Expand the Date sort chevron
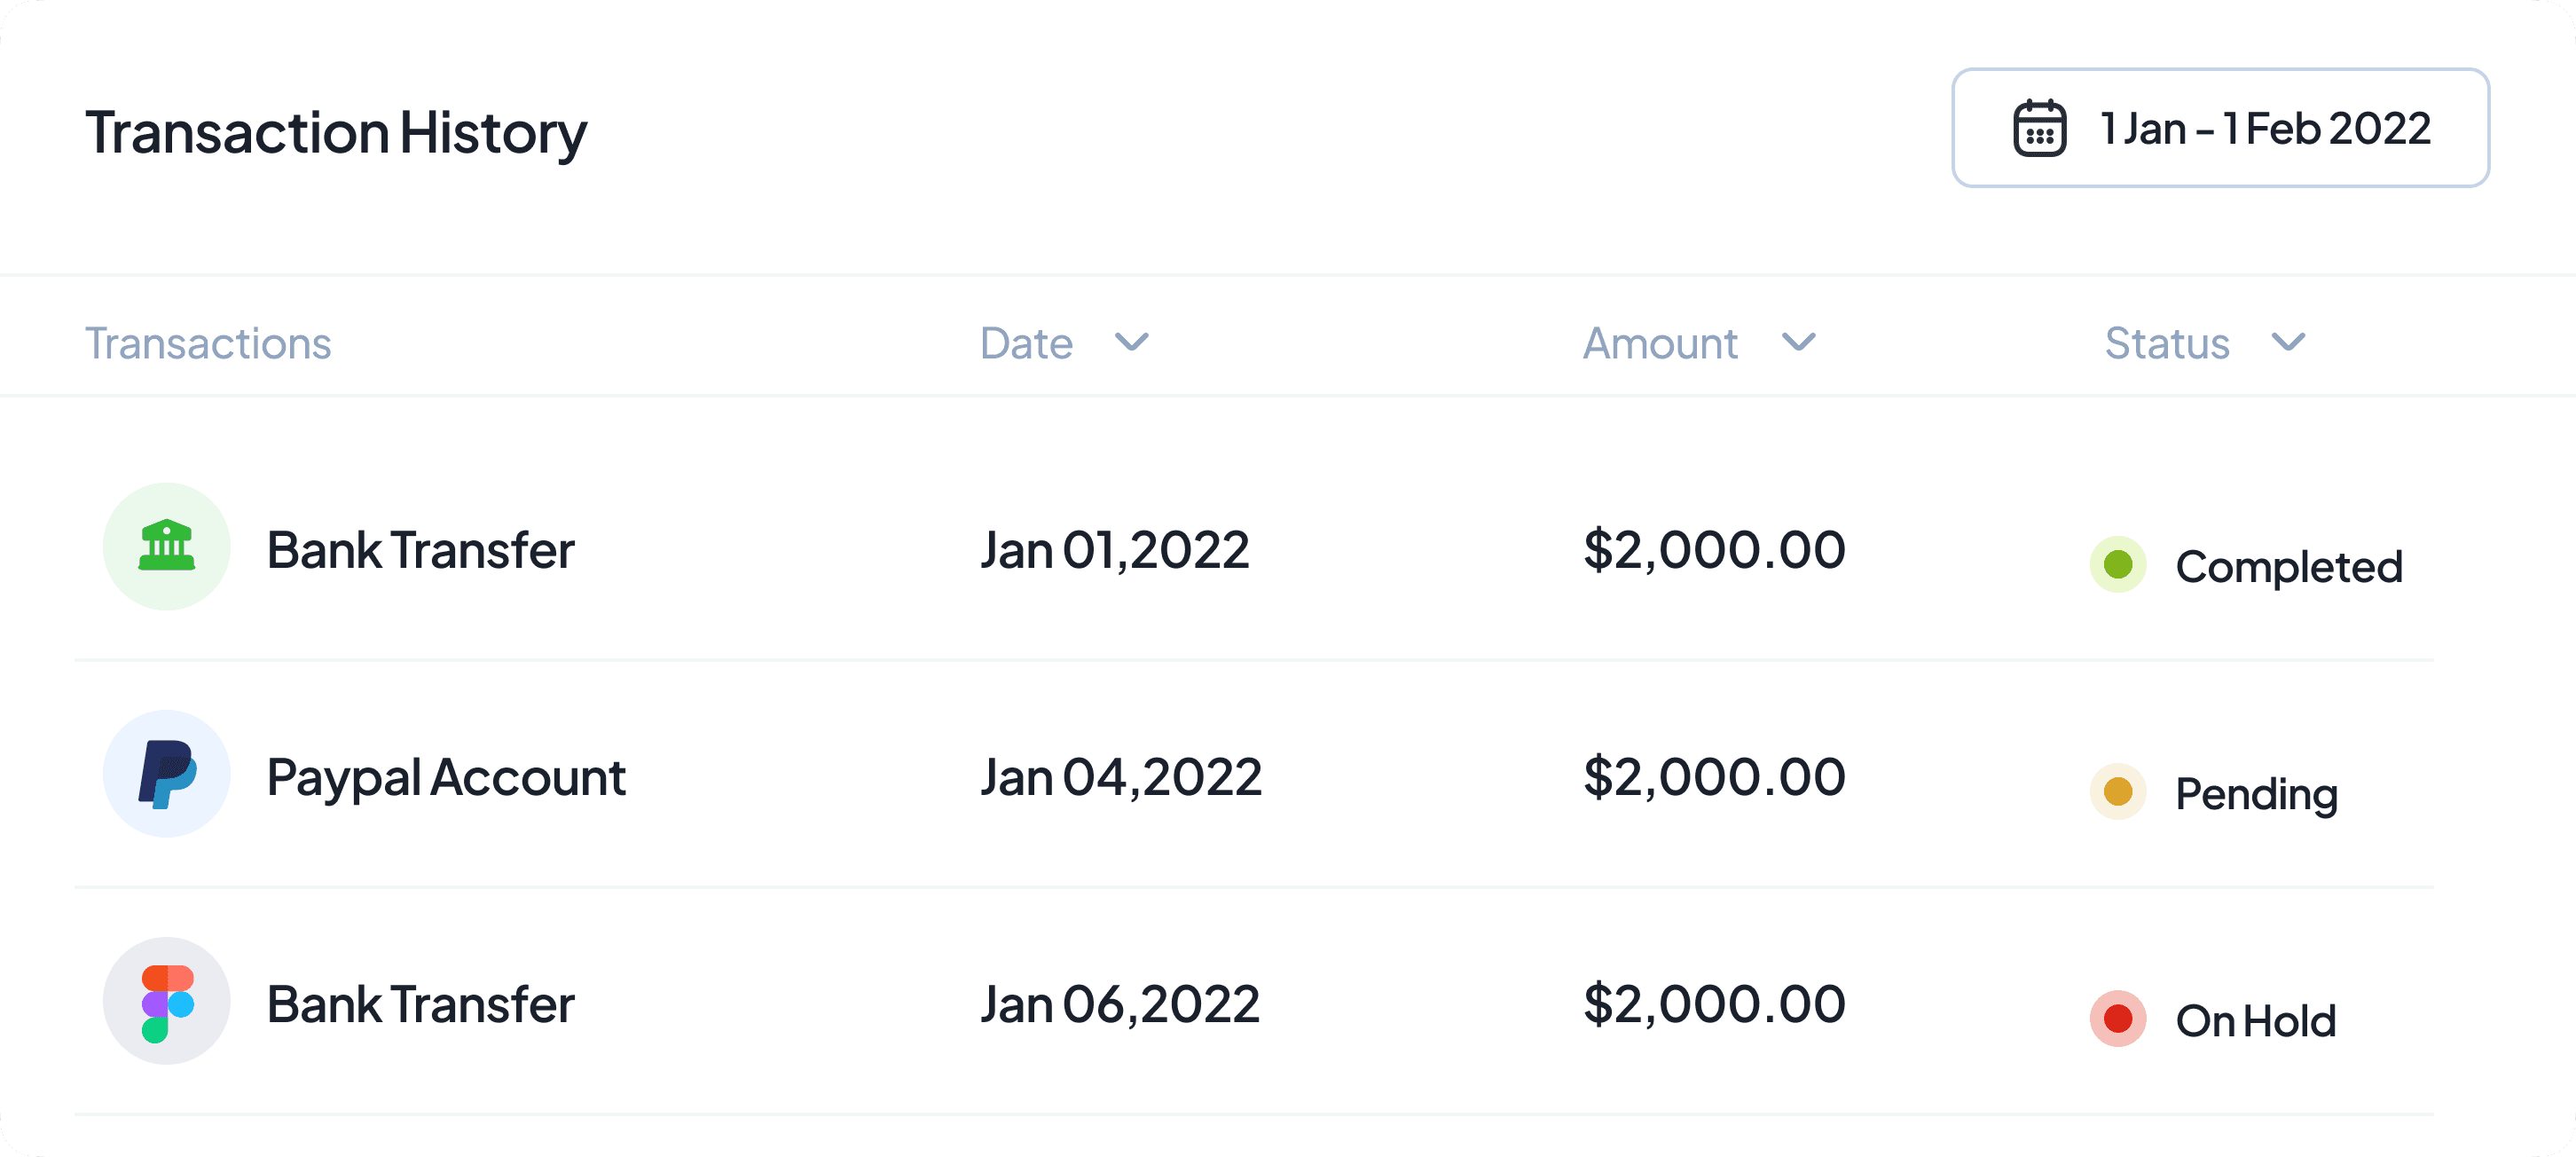 (x=1131, y=343)
